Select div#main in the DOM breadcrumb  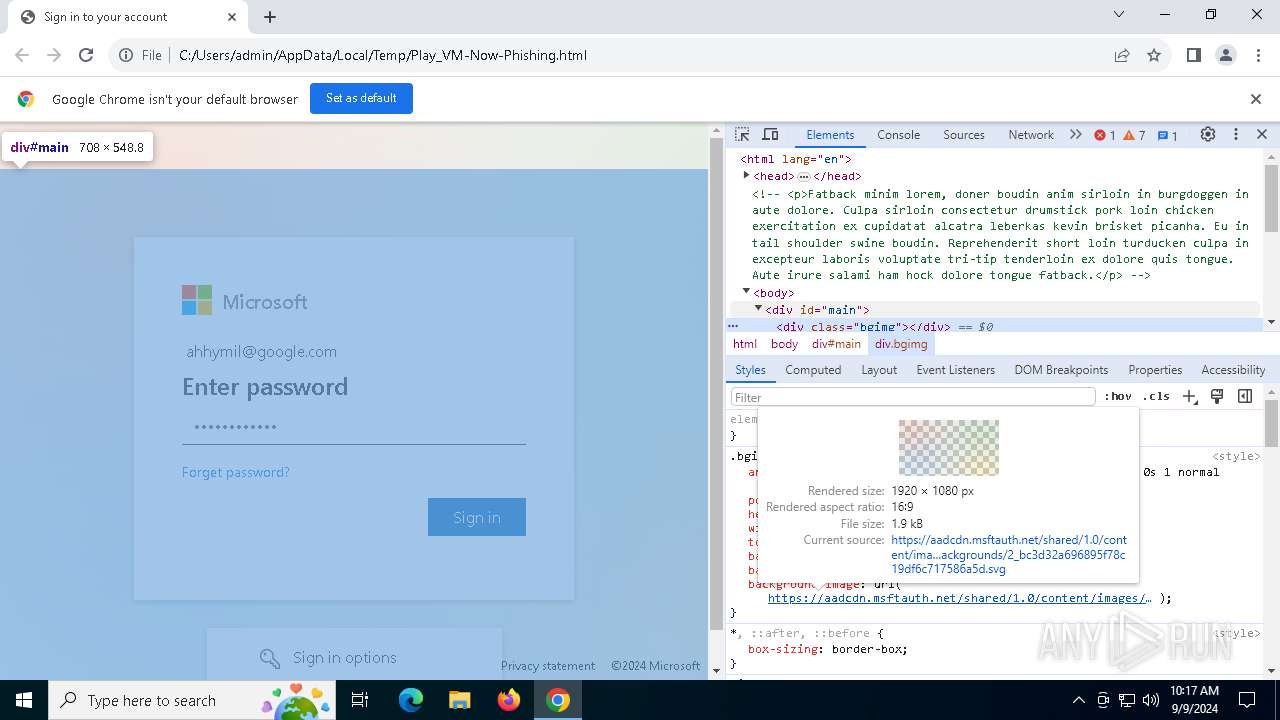pyautogui.click(x=836, y=344)
